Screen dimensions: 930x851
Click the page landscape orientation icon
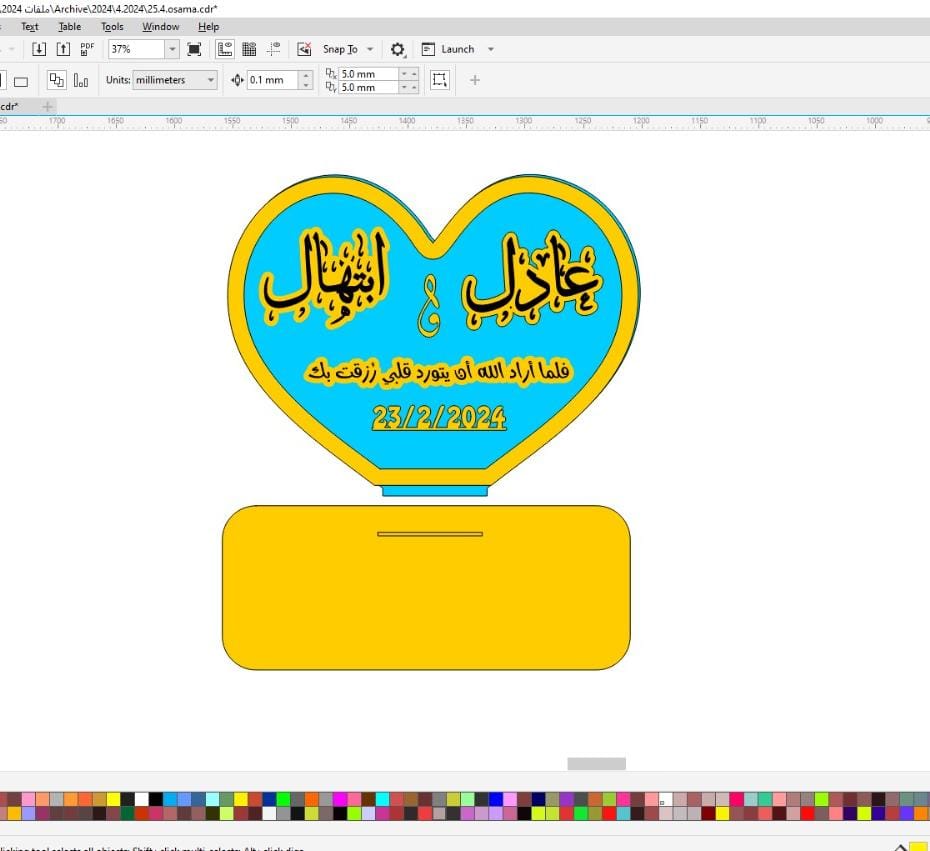(x=21, y=81)
